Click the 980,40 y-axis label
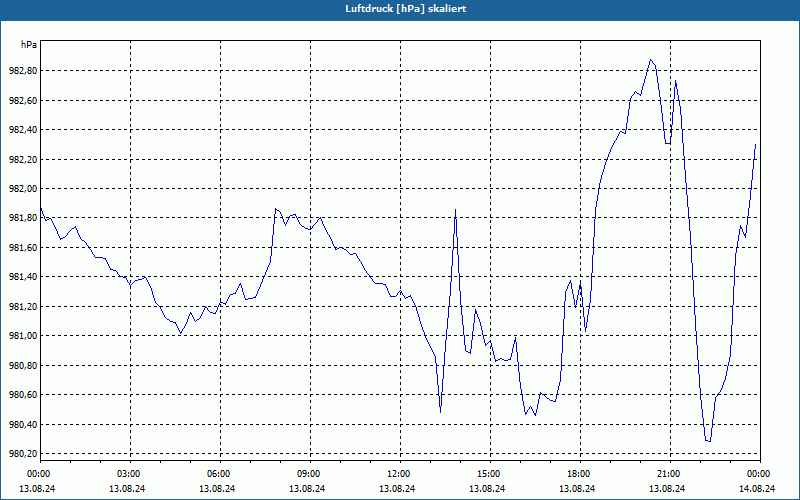The width and height of the screenshot is (800, 500). (x=23, y=424)
